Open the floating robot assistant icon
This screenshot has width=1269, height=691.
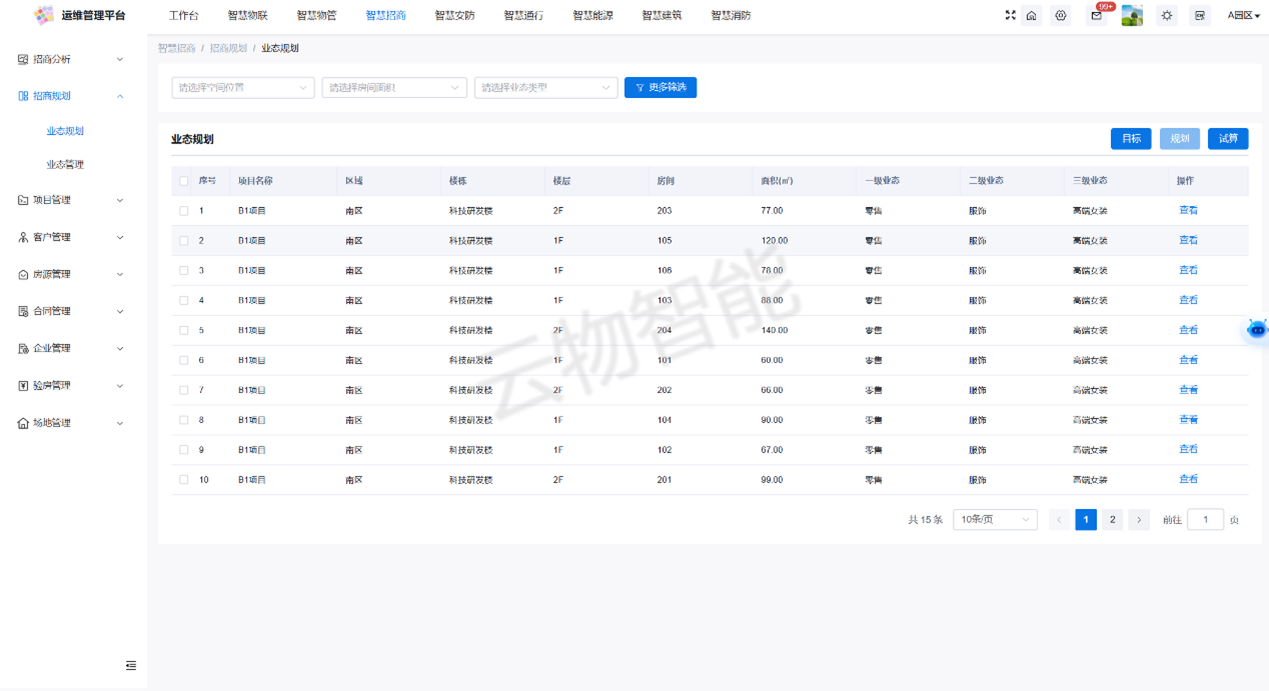pyautogui.click(x=1257, y=329)
